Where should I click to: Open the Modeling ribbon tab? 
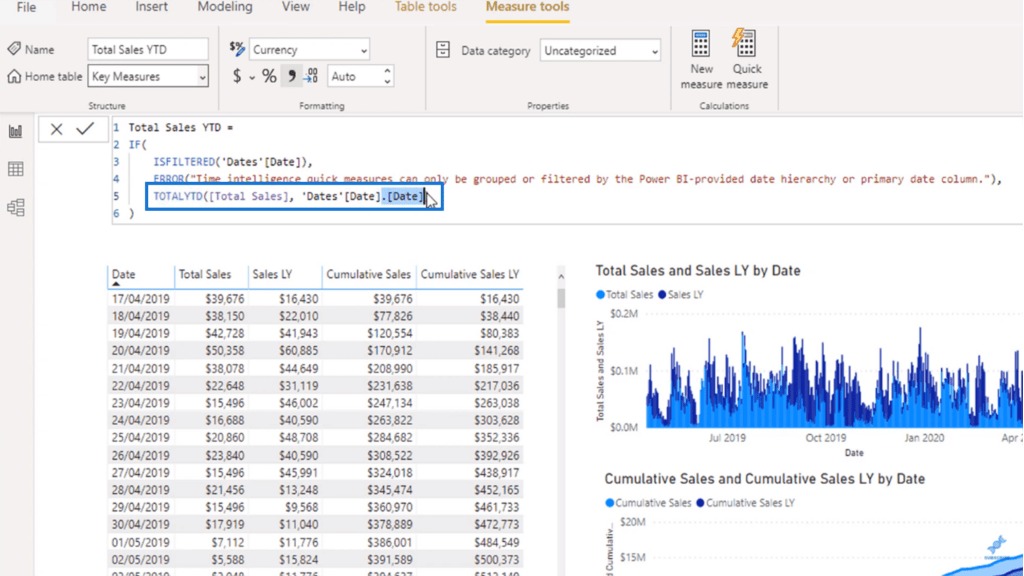224,7
